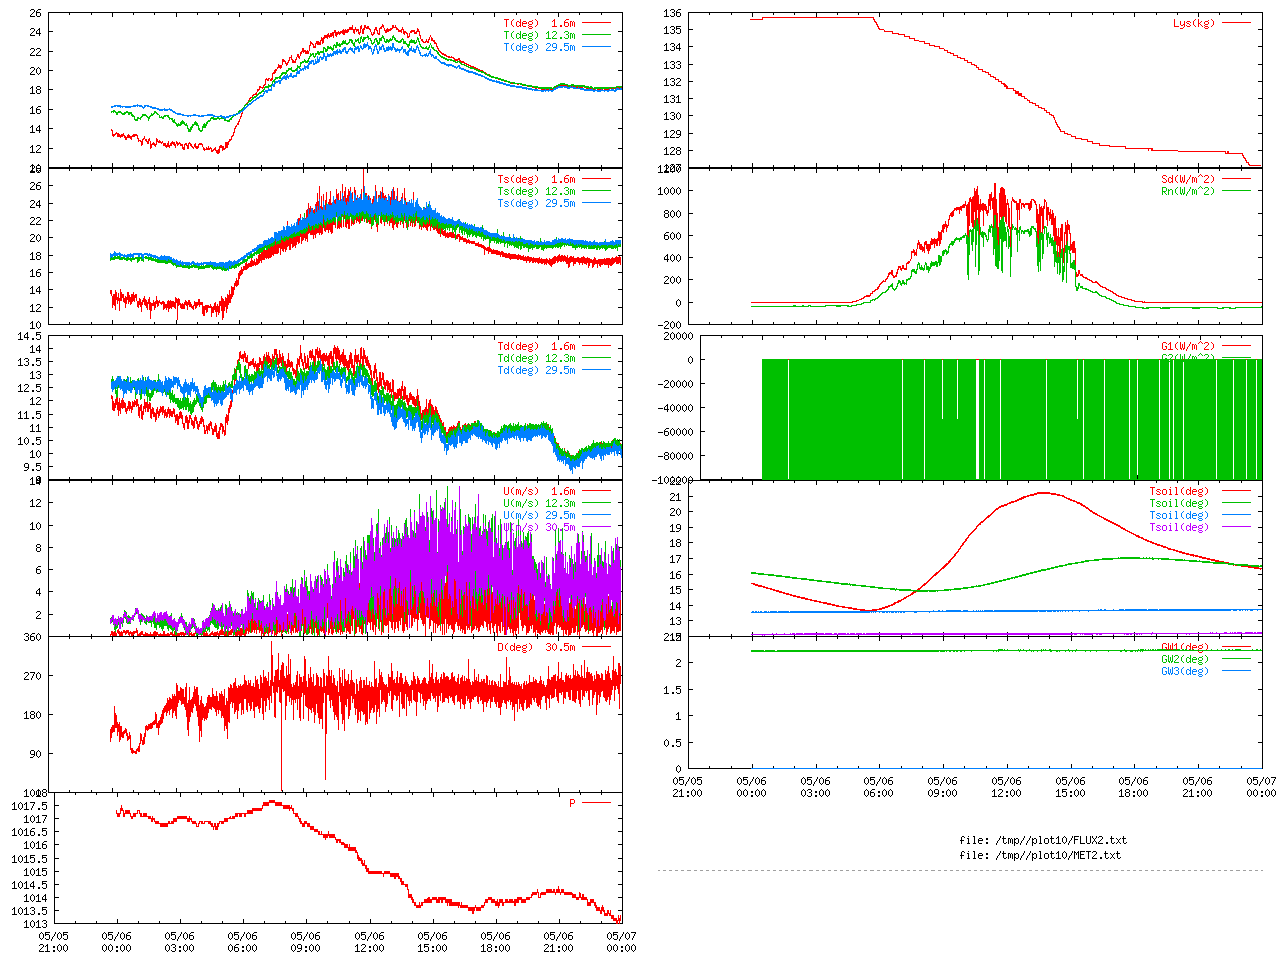Viewport: 1280px width, 960px height.
Task: Select the Lys(kg) legend entry
Action: click(x=1193, y=23)
